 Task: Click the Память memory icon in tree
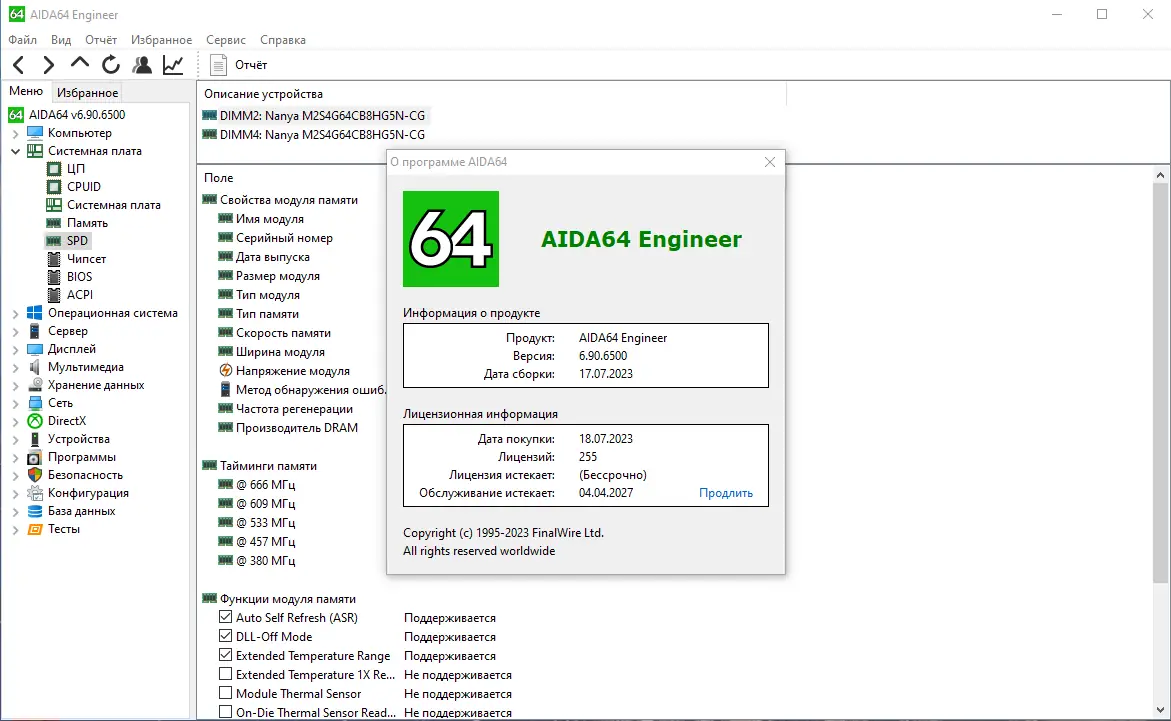pyautogui.click(x=54, y=223)
